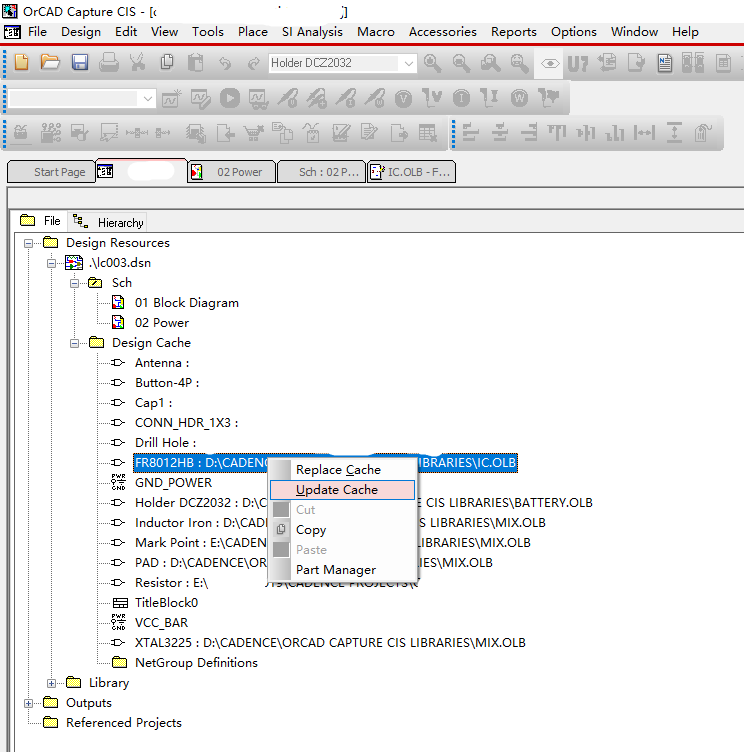Open the SI Analysis menu

[312, 32]
